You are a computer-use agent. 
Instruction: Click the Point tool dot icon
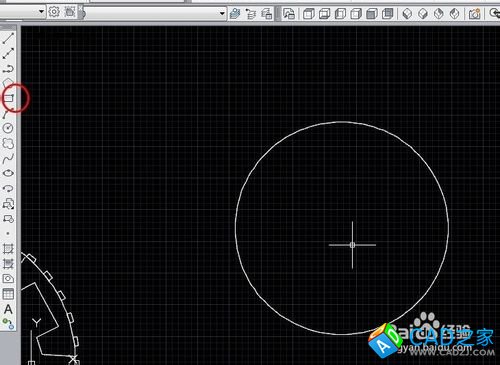click(x=8, y=234)
